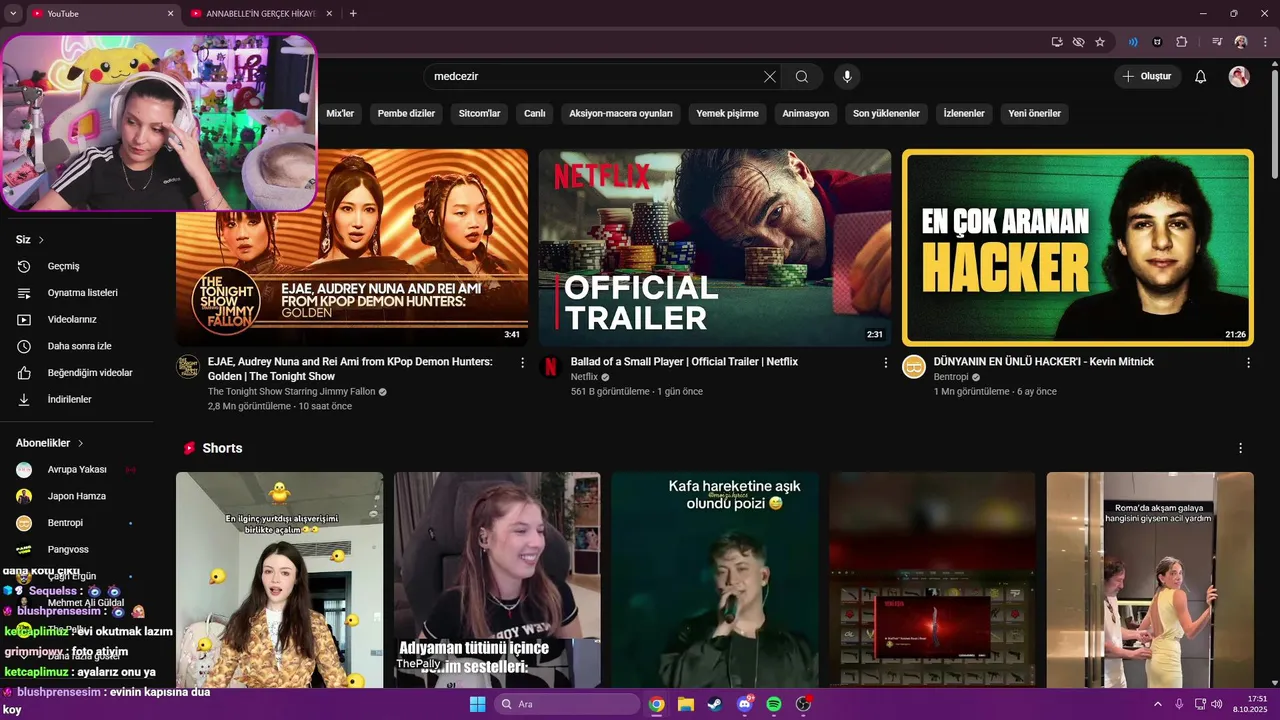Open the Kafa hareketine aşık olundu Short

click(715, 580)
